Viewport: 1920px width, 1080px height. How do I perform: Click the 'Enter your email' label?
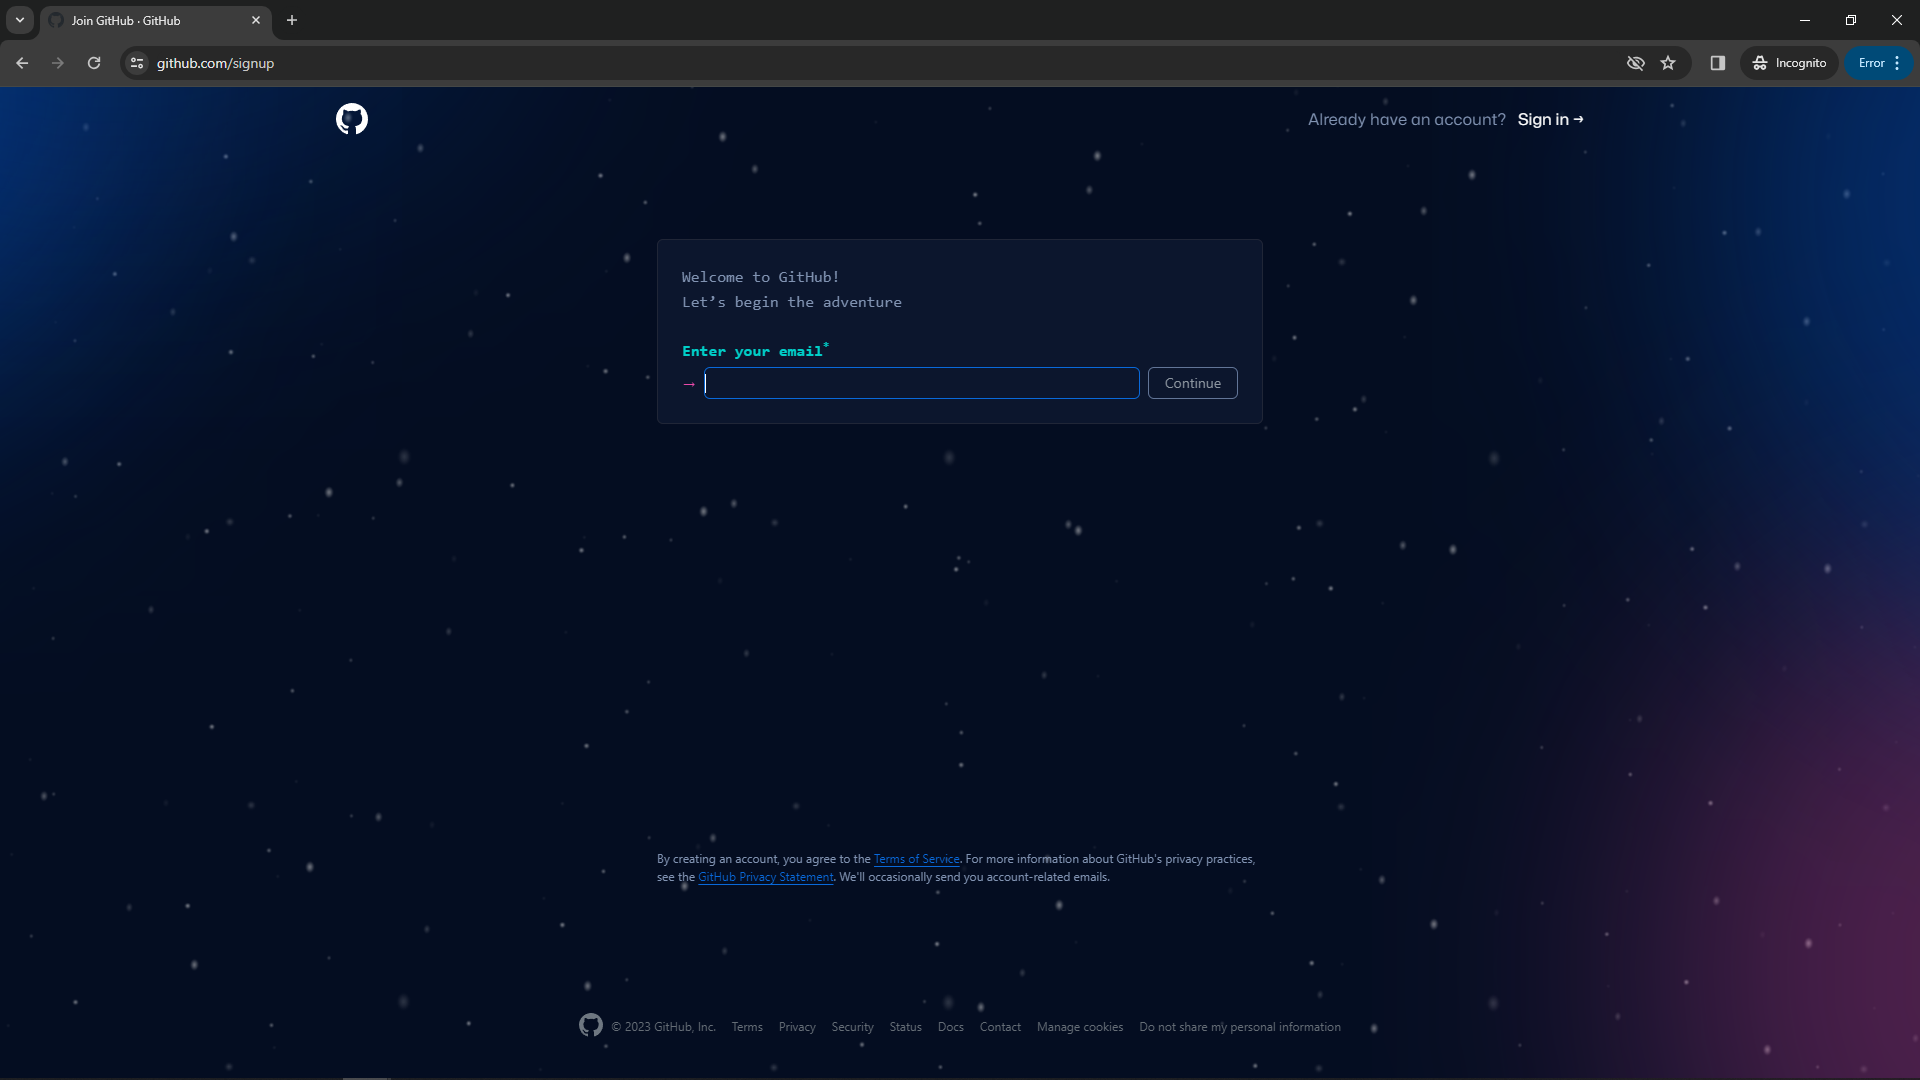click(755, 351)
